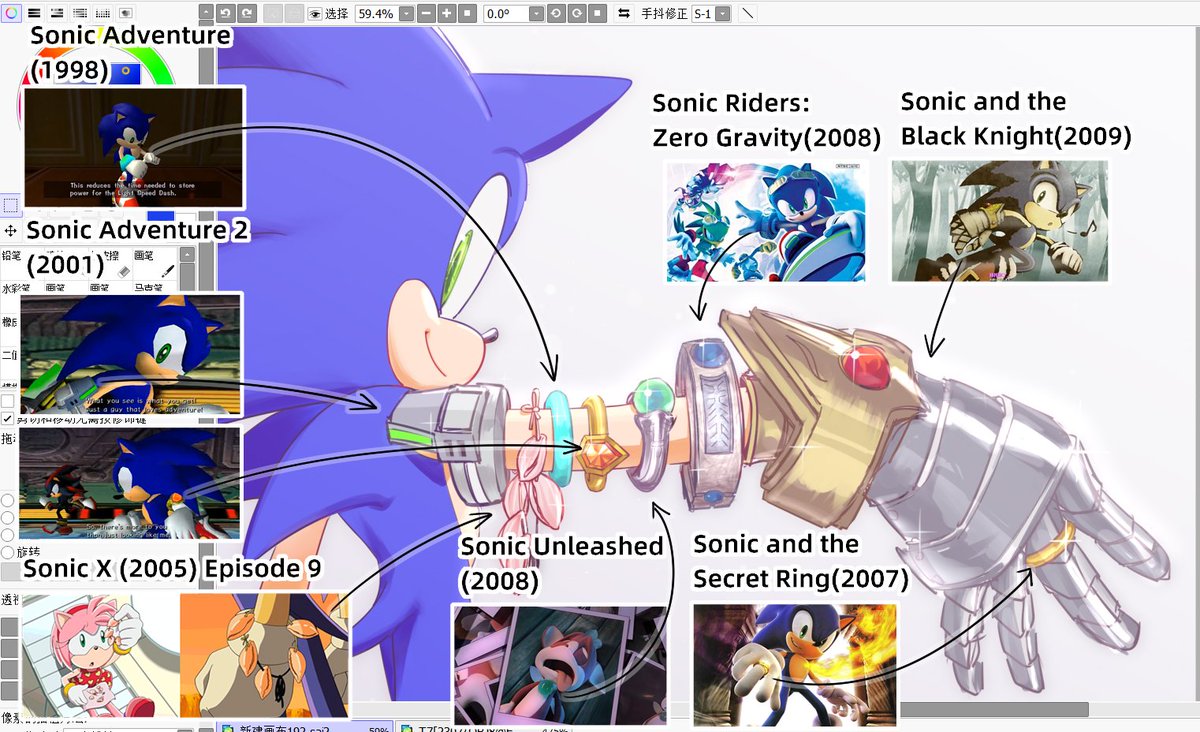The width and height of the screenshot is (1200, 732).
Task: Open the 59.4% zoom dropdown
Action: (406, 14)
